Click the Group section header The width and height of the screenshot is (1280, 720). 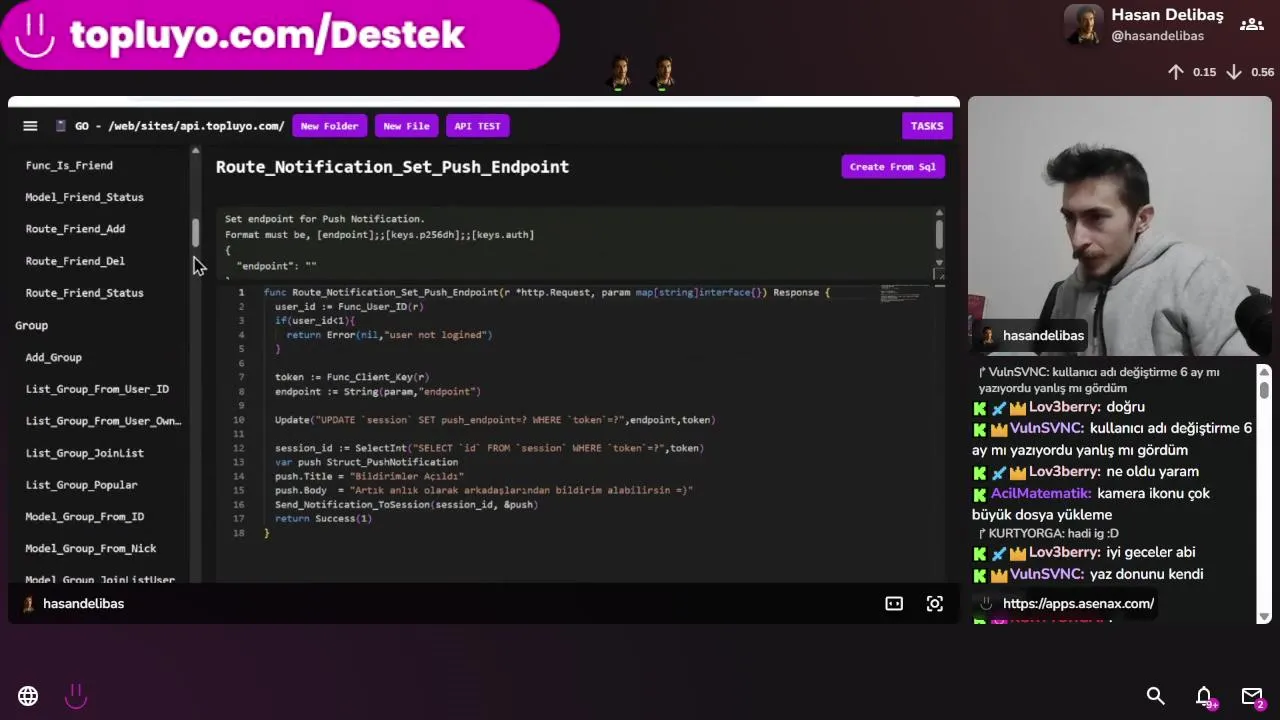pos(31,325)
